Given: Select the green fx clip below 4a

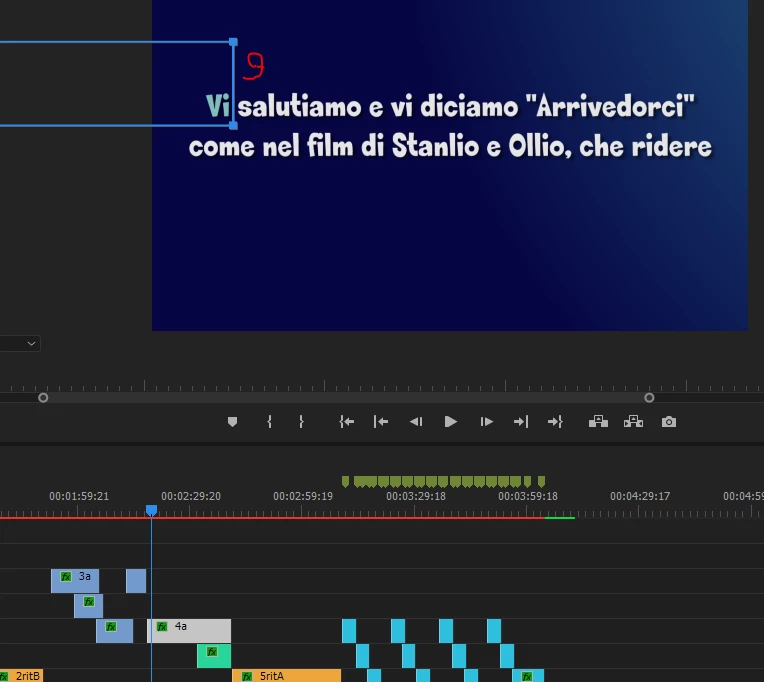Looking at the screenshot, I should click(x=214, y=656).
